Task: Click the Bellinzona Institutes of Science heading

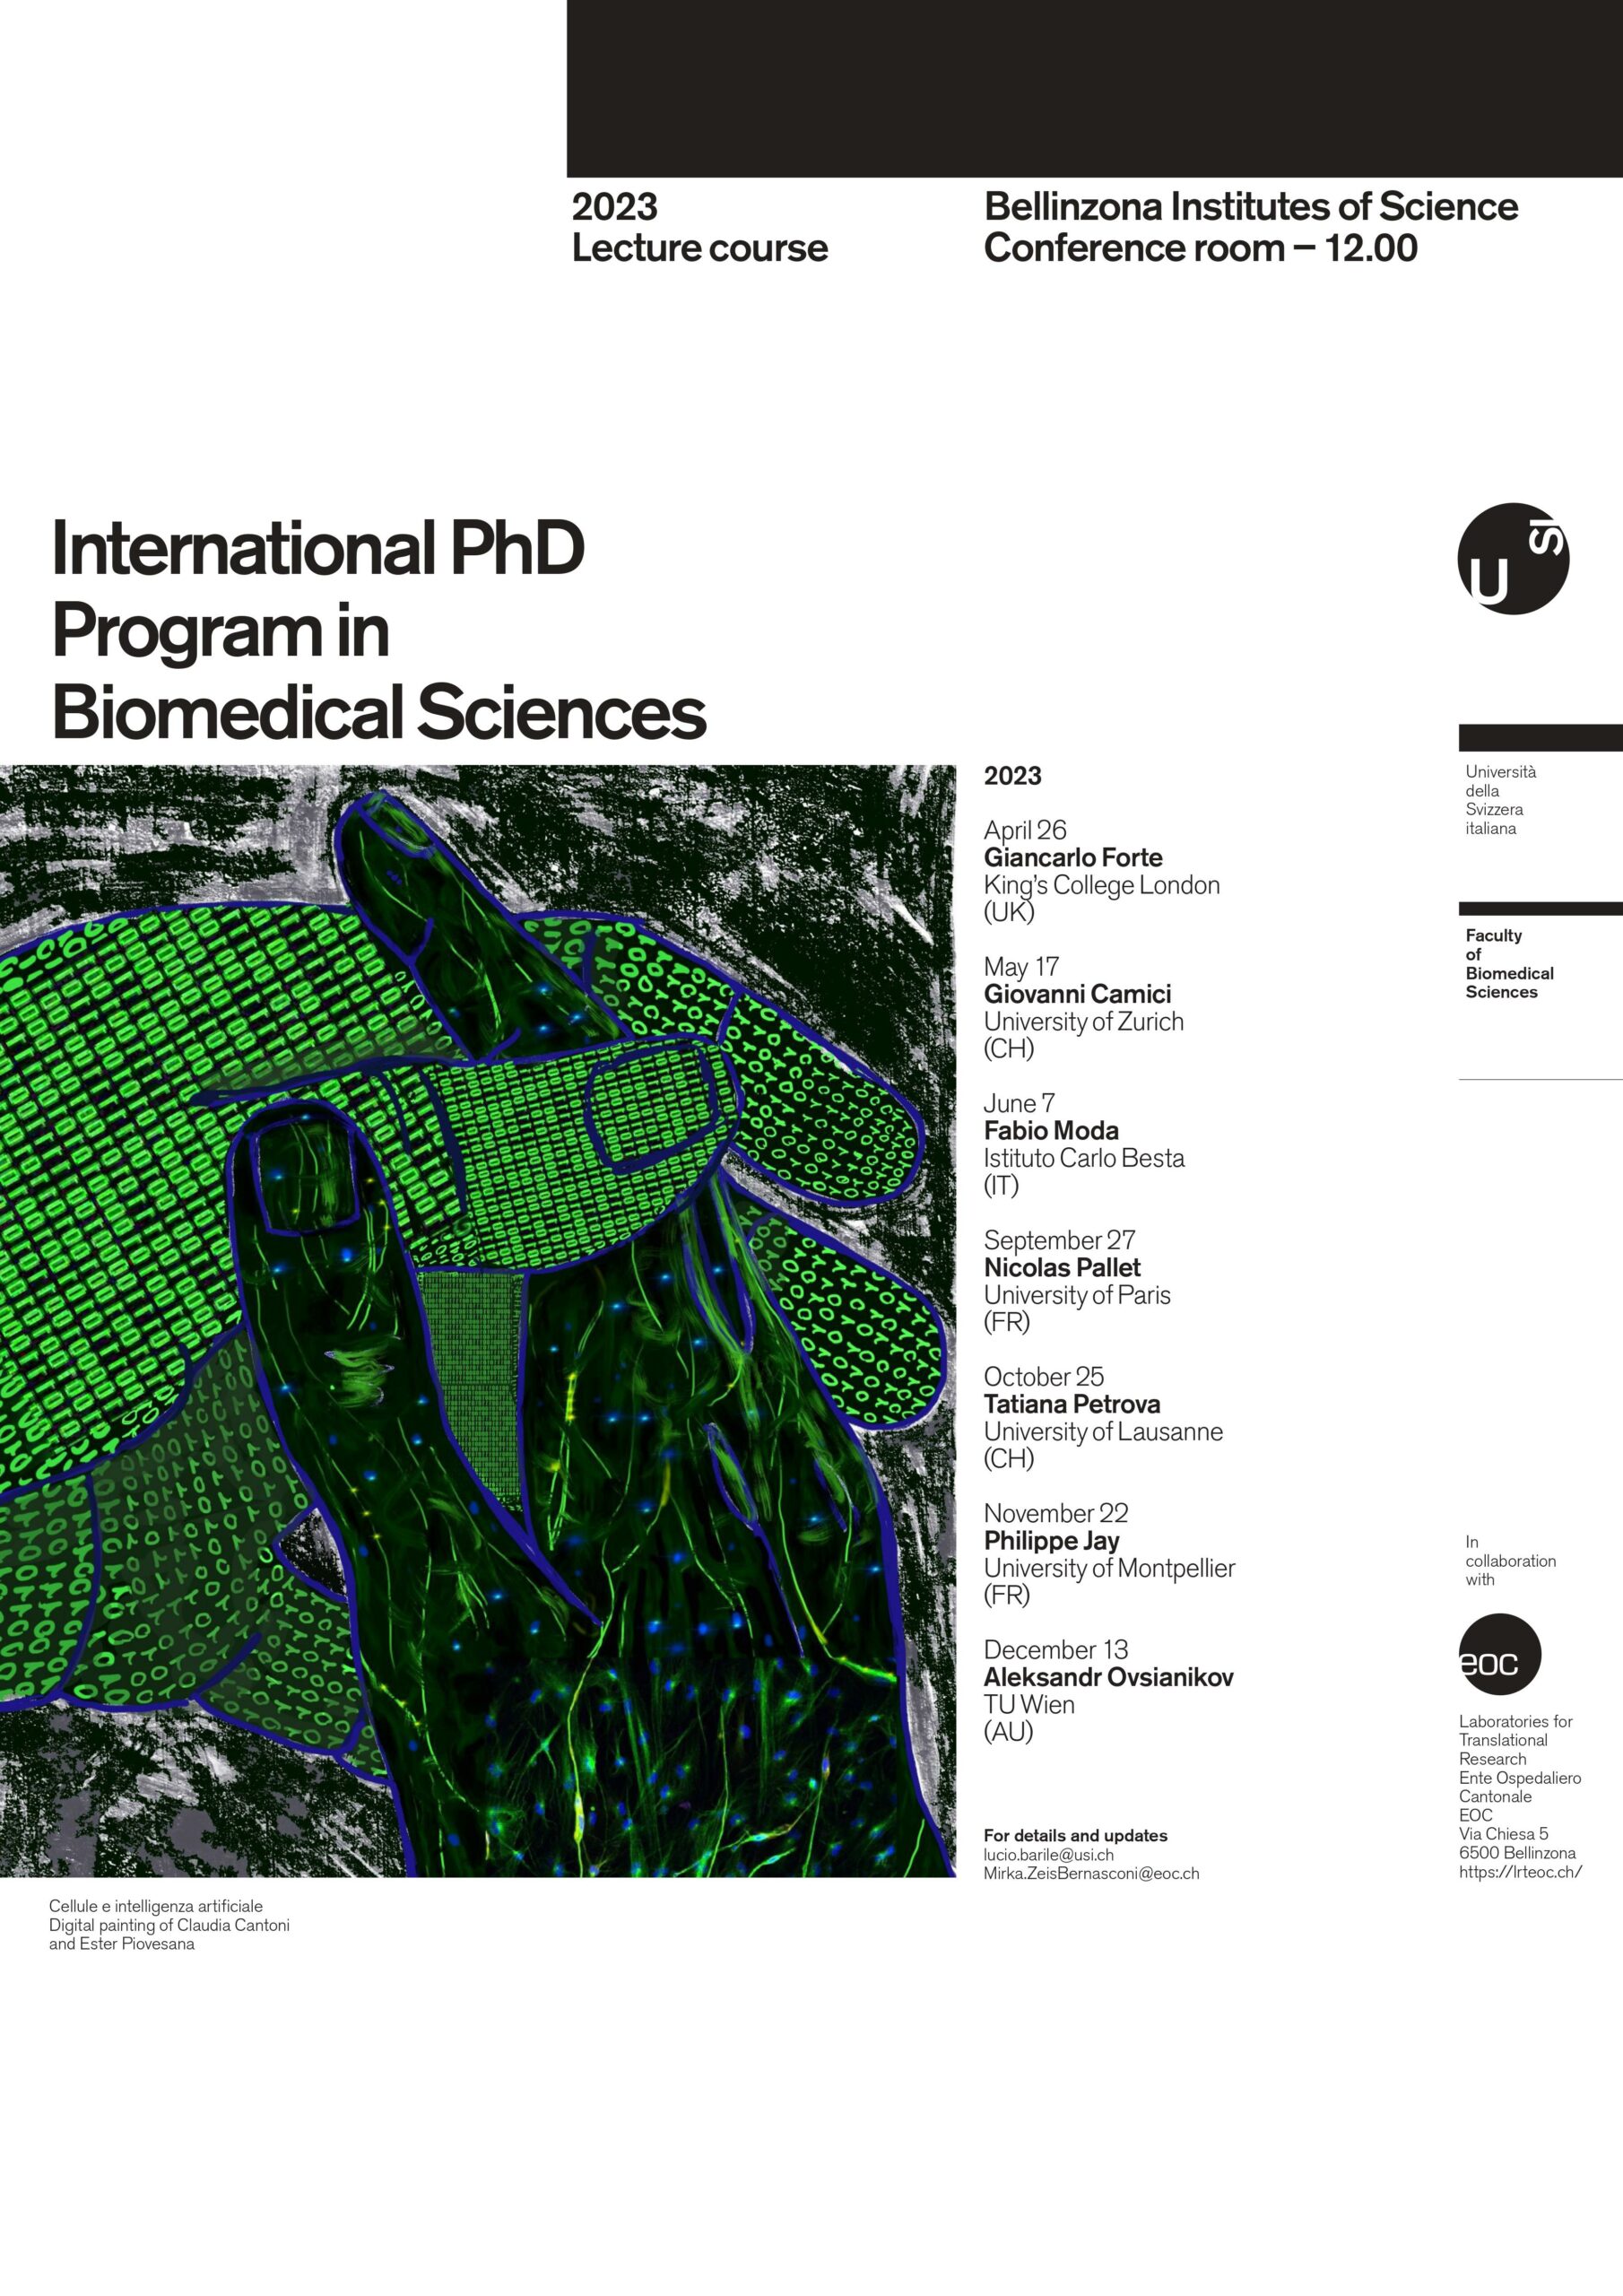Action: tap(1250, 227)
